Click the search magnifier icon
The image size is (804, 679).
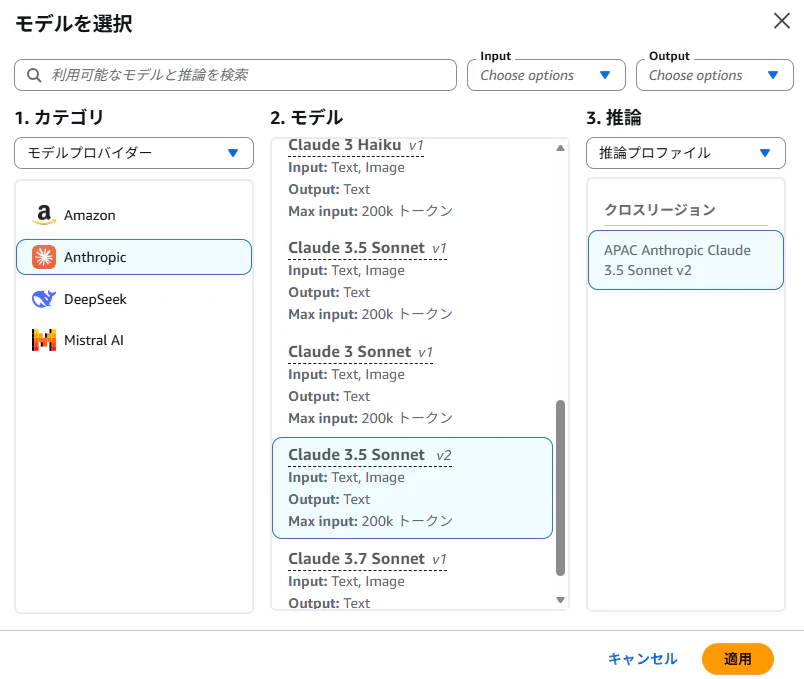34,75
